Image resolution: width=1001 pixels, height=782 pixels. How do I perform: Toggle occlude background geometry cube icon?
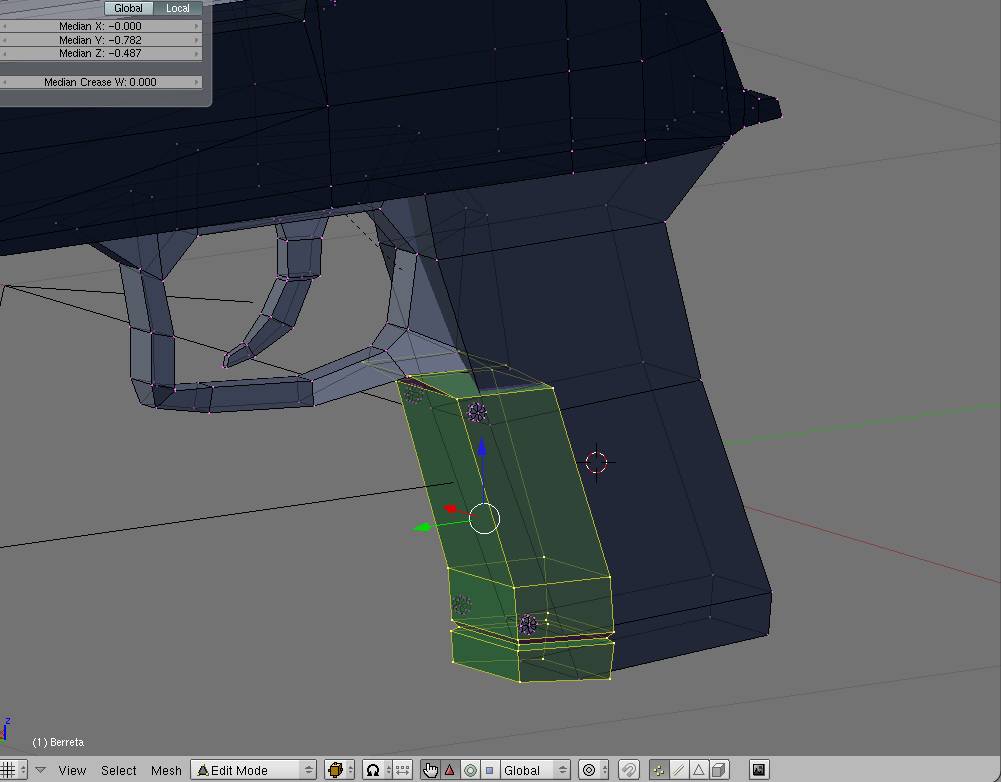[717, 769]
